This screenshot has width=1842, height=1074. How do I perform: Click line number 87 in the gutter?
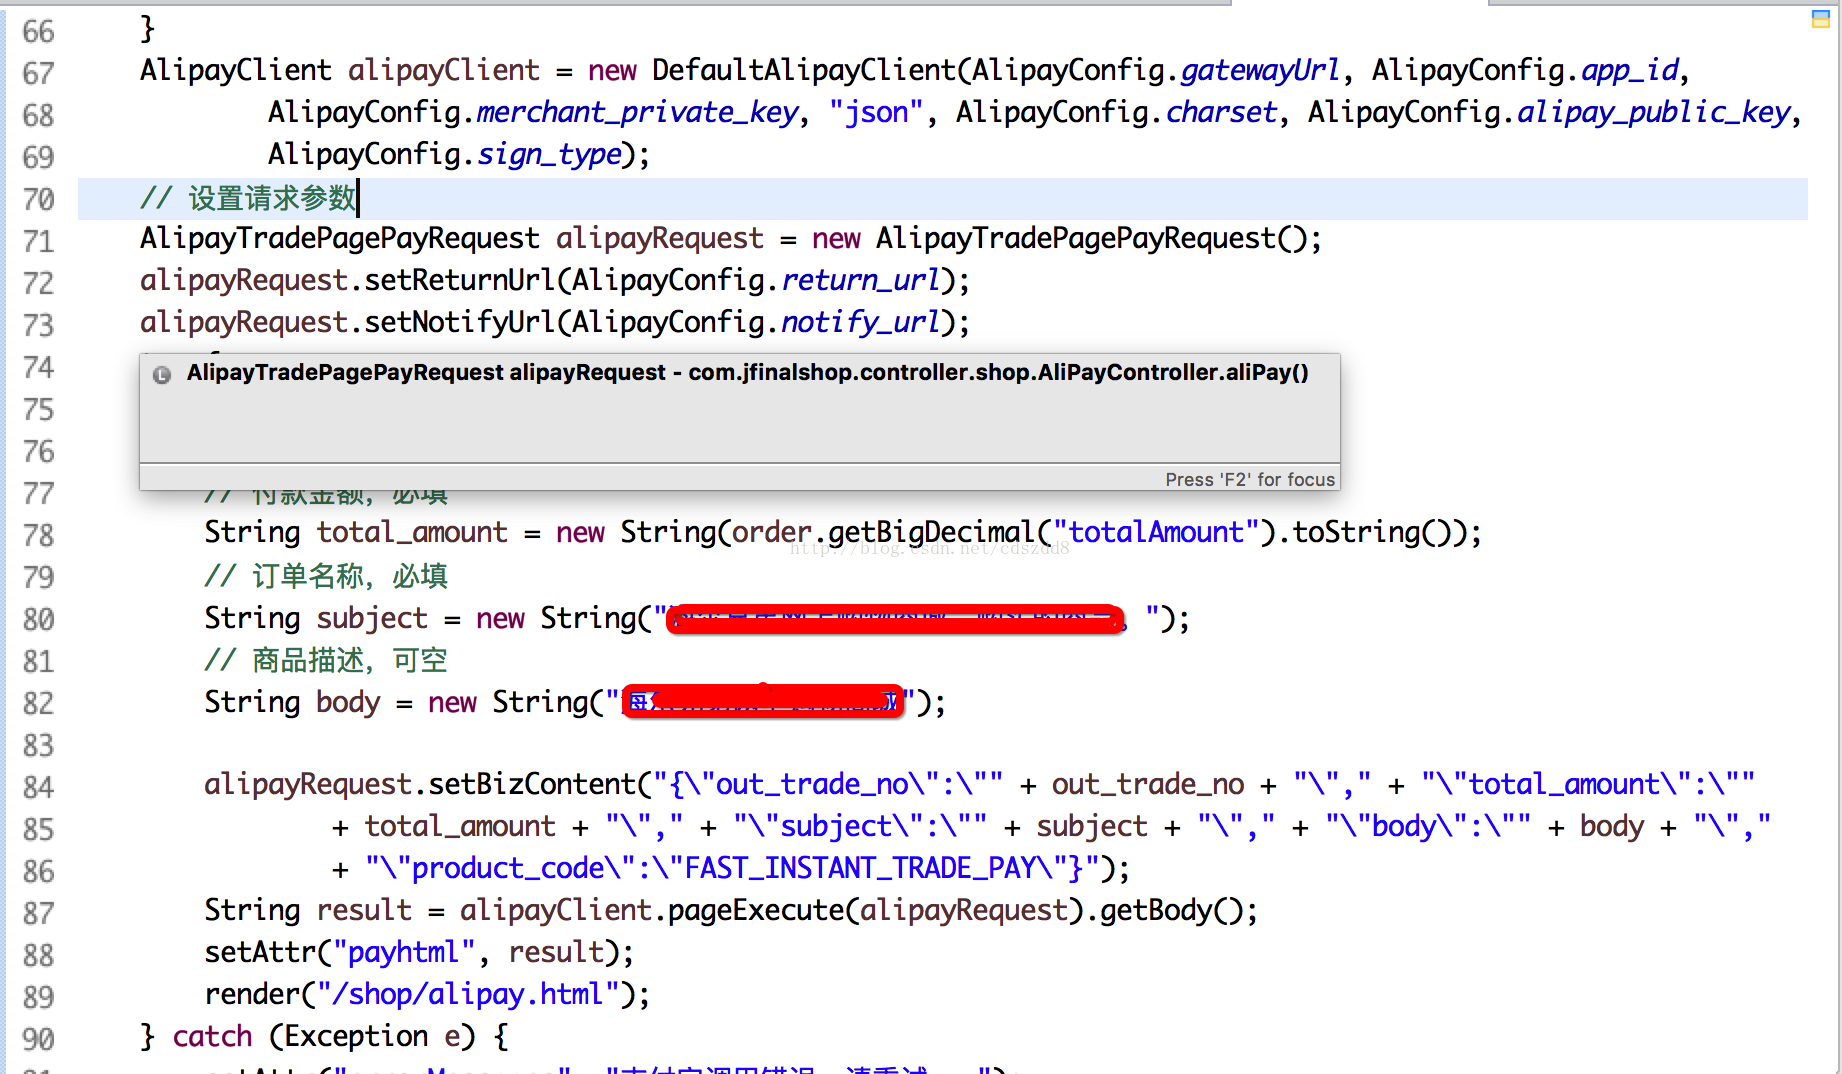[x=38, y=913]
